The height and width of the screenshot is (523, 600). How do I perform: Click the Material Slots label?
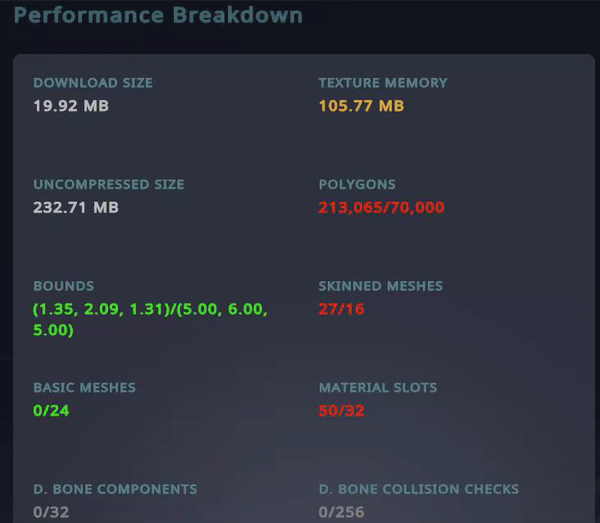tap(378, 388)
